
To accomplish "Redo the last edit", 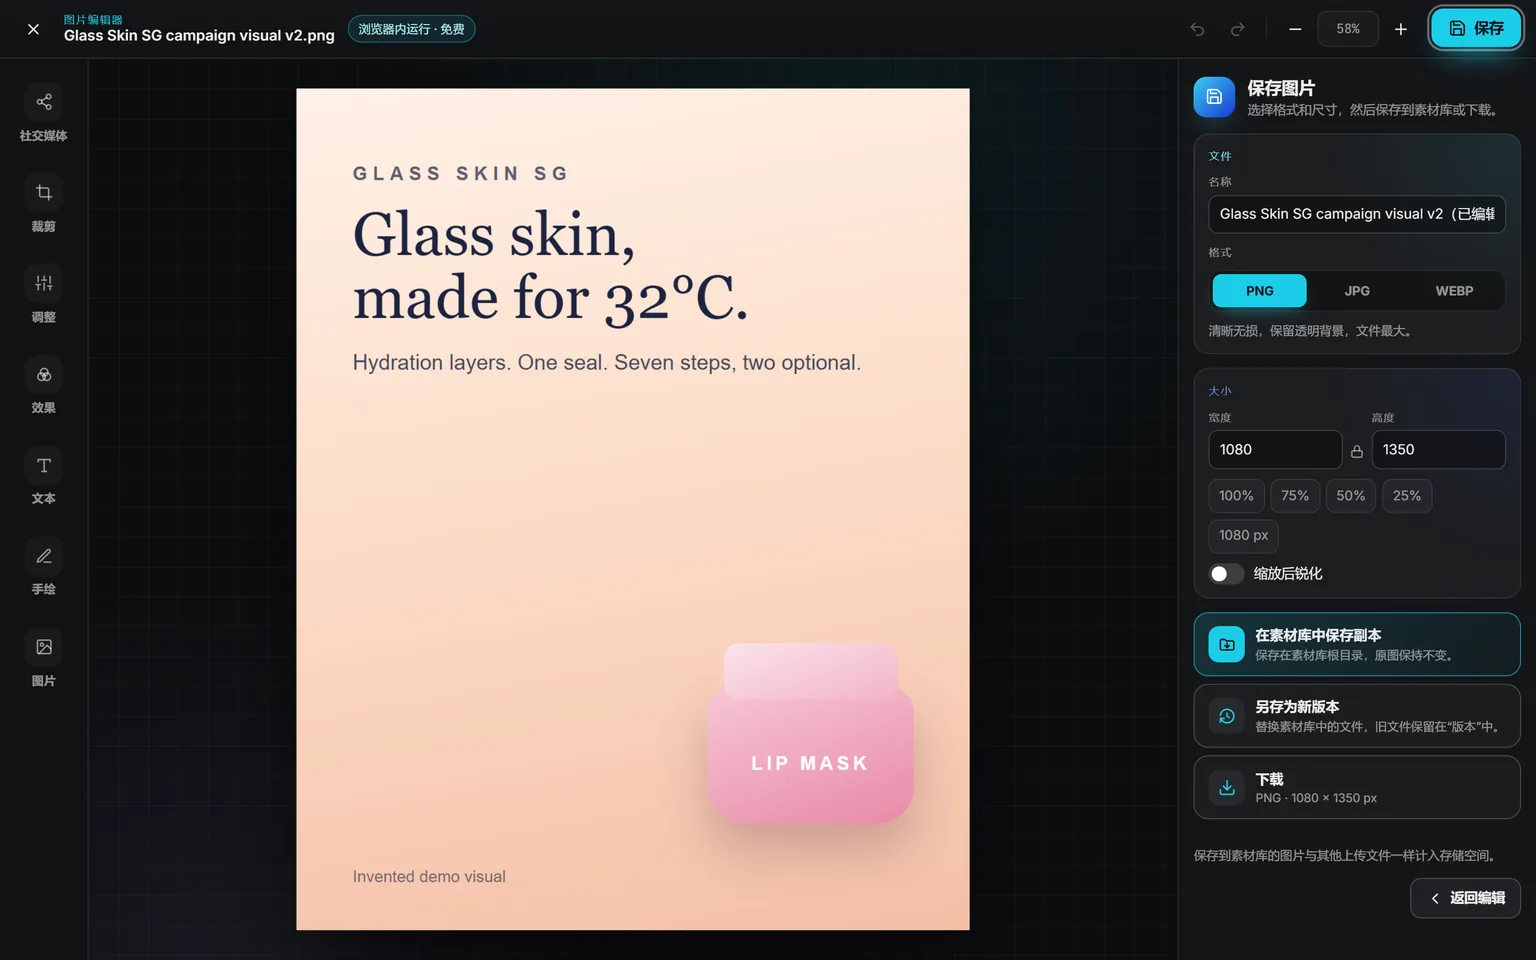I will (1237, 29).
